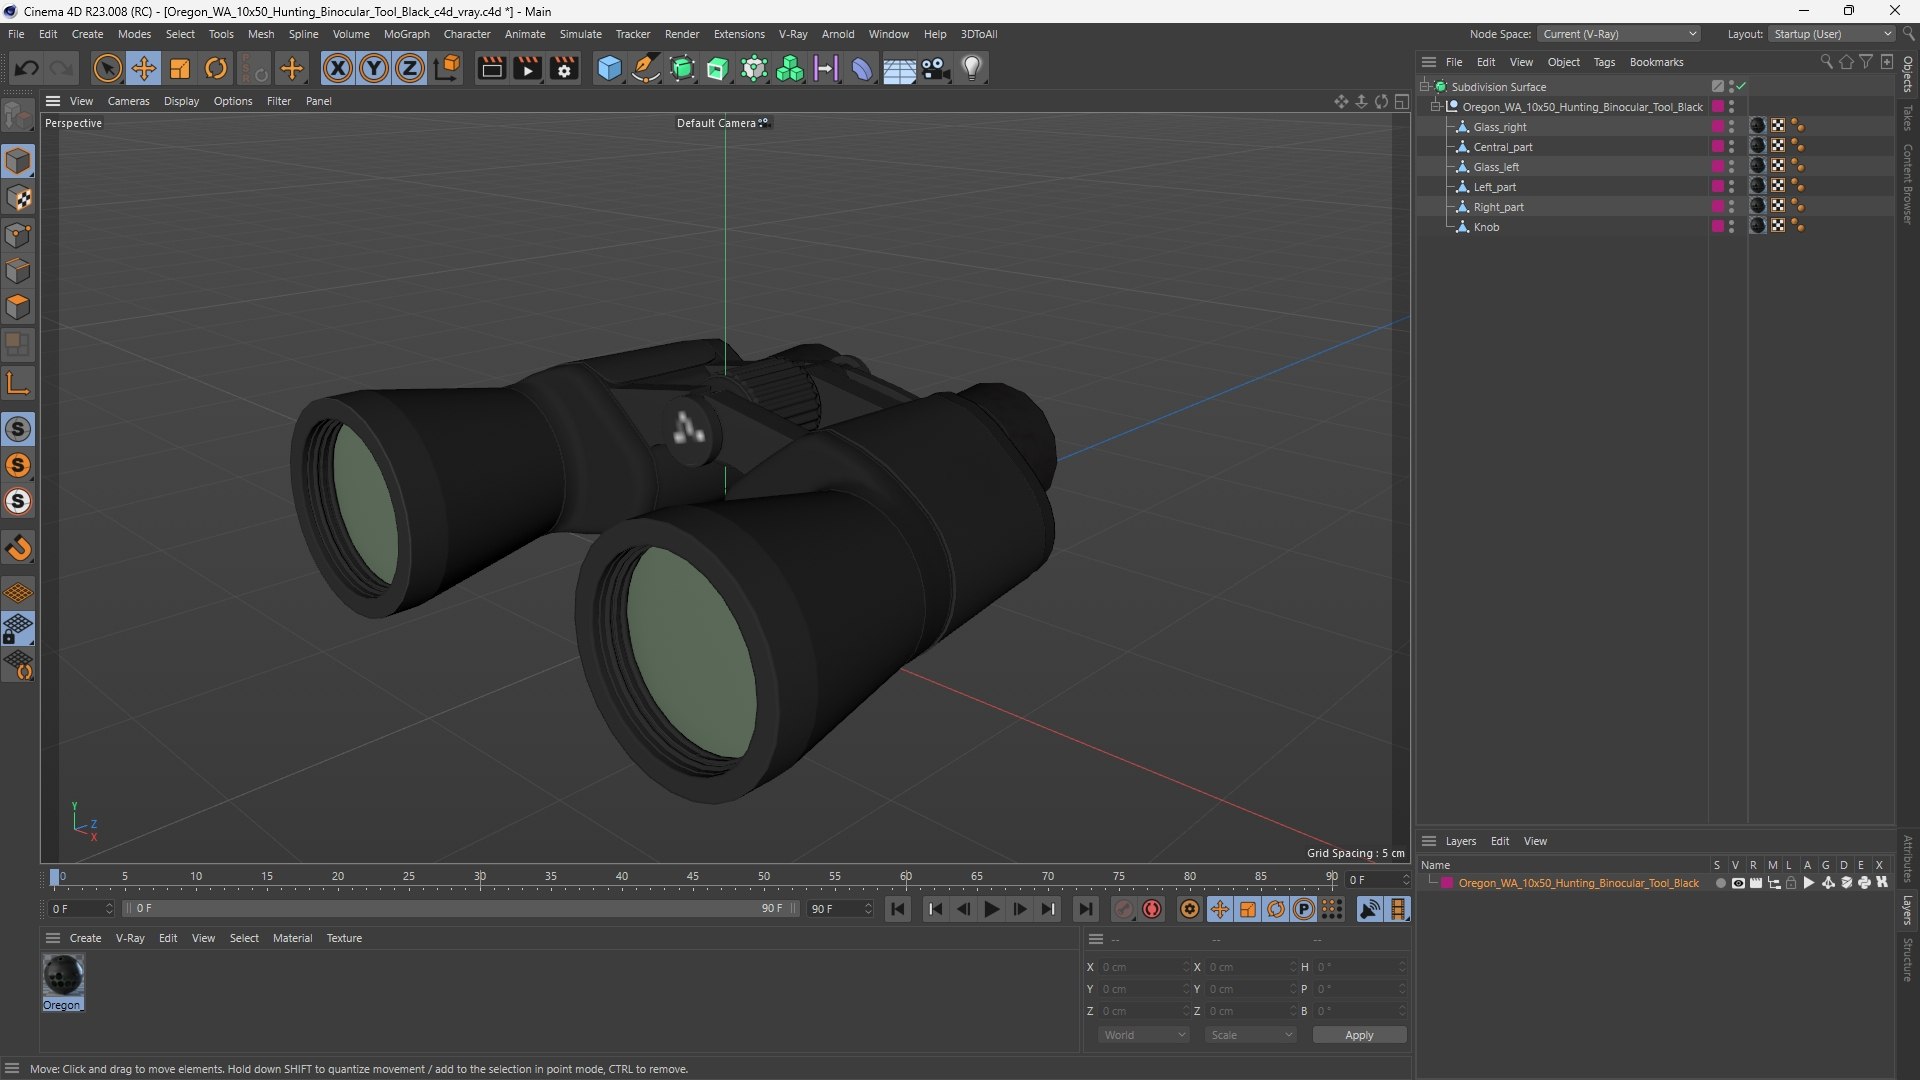
Task: Click the Oregon layer color swatch
Action: click(1446, 883)
